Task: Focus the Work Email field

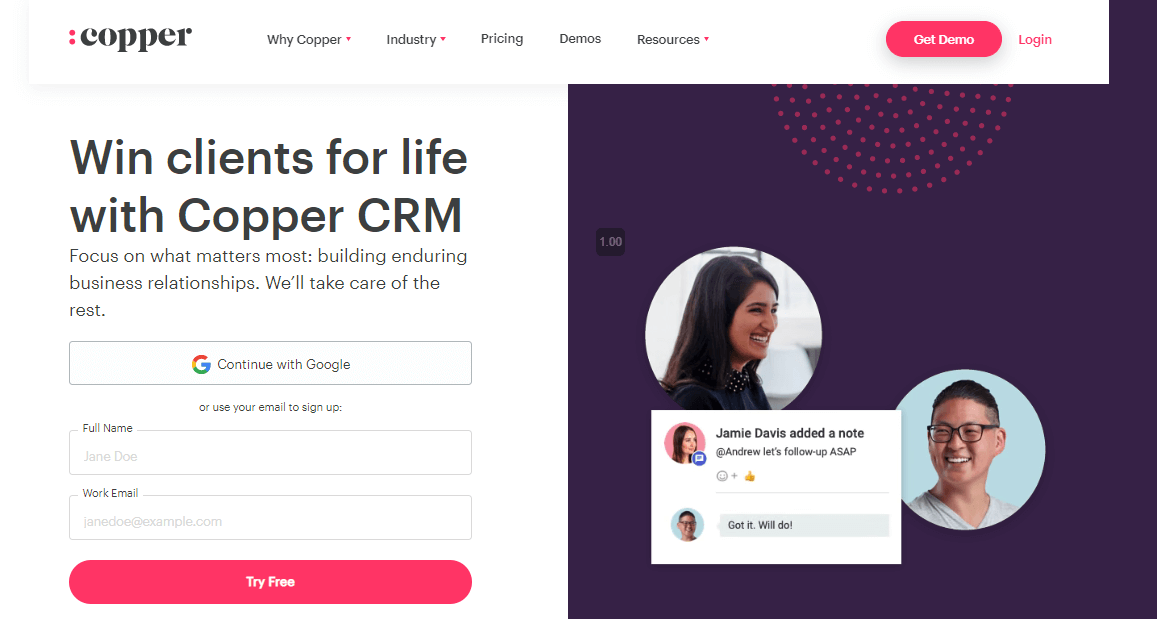Action: (270, 517)
